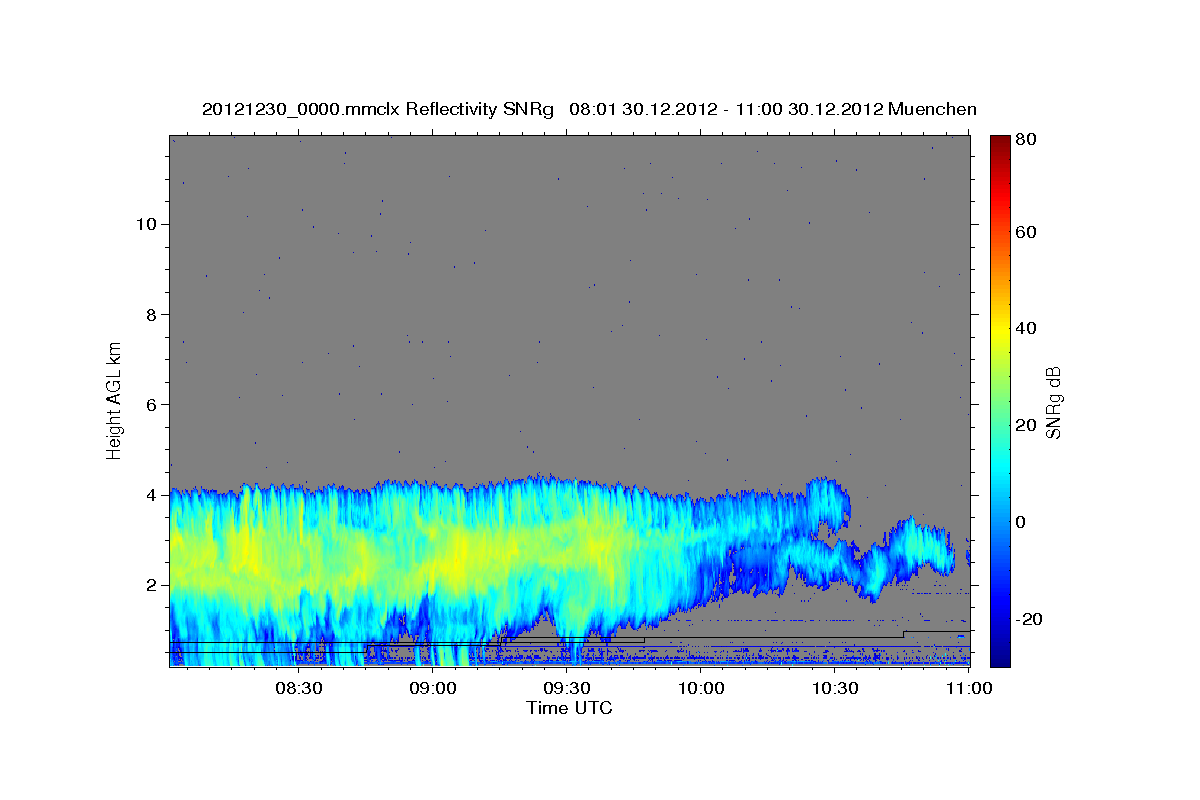The width and height of the screenshot is (1200, 800).
Task: Click the 'SNRg dB' colorbar label
Action: click(1052, 402)
